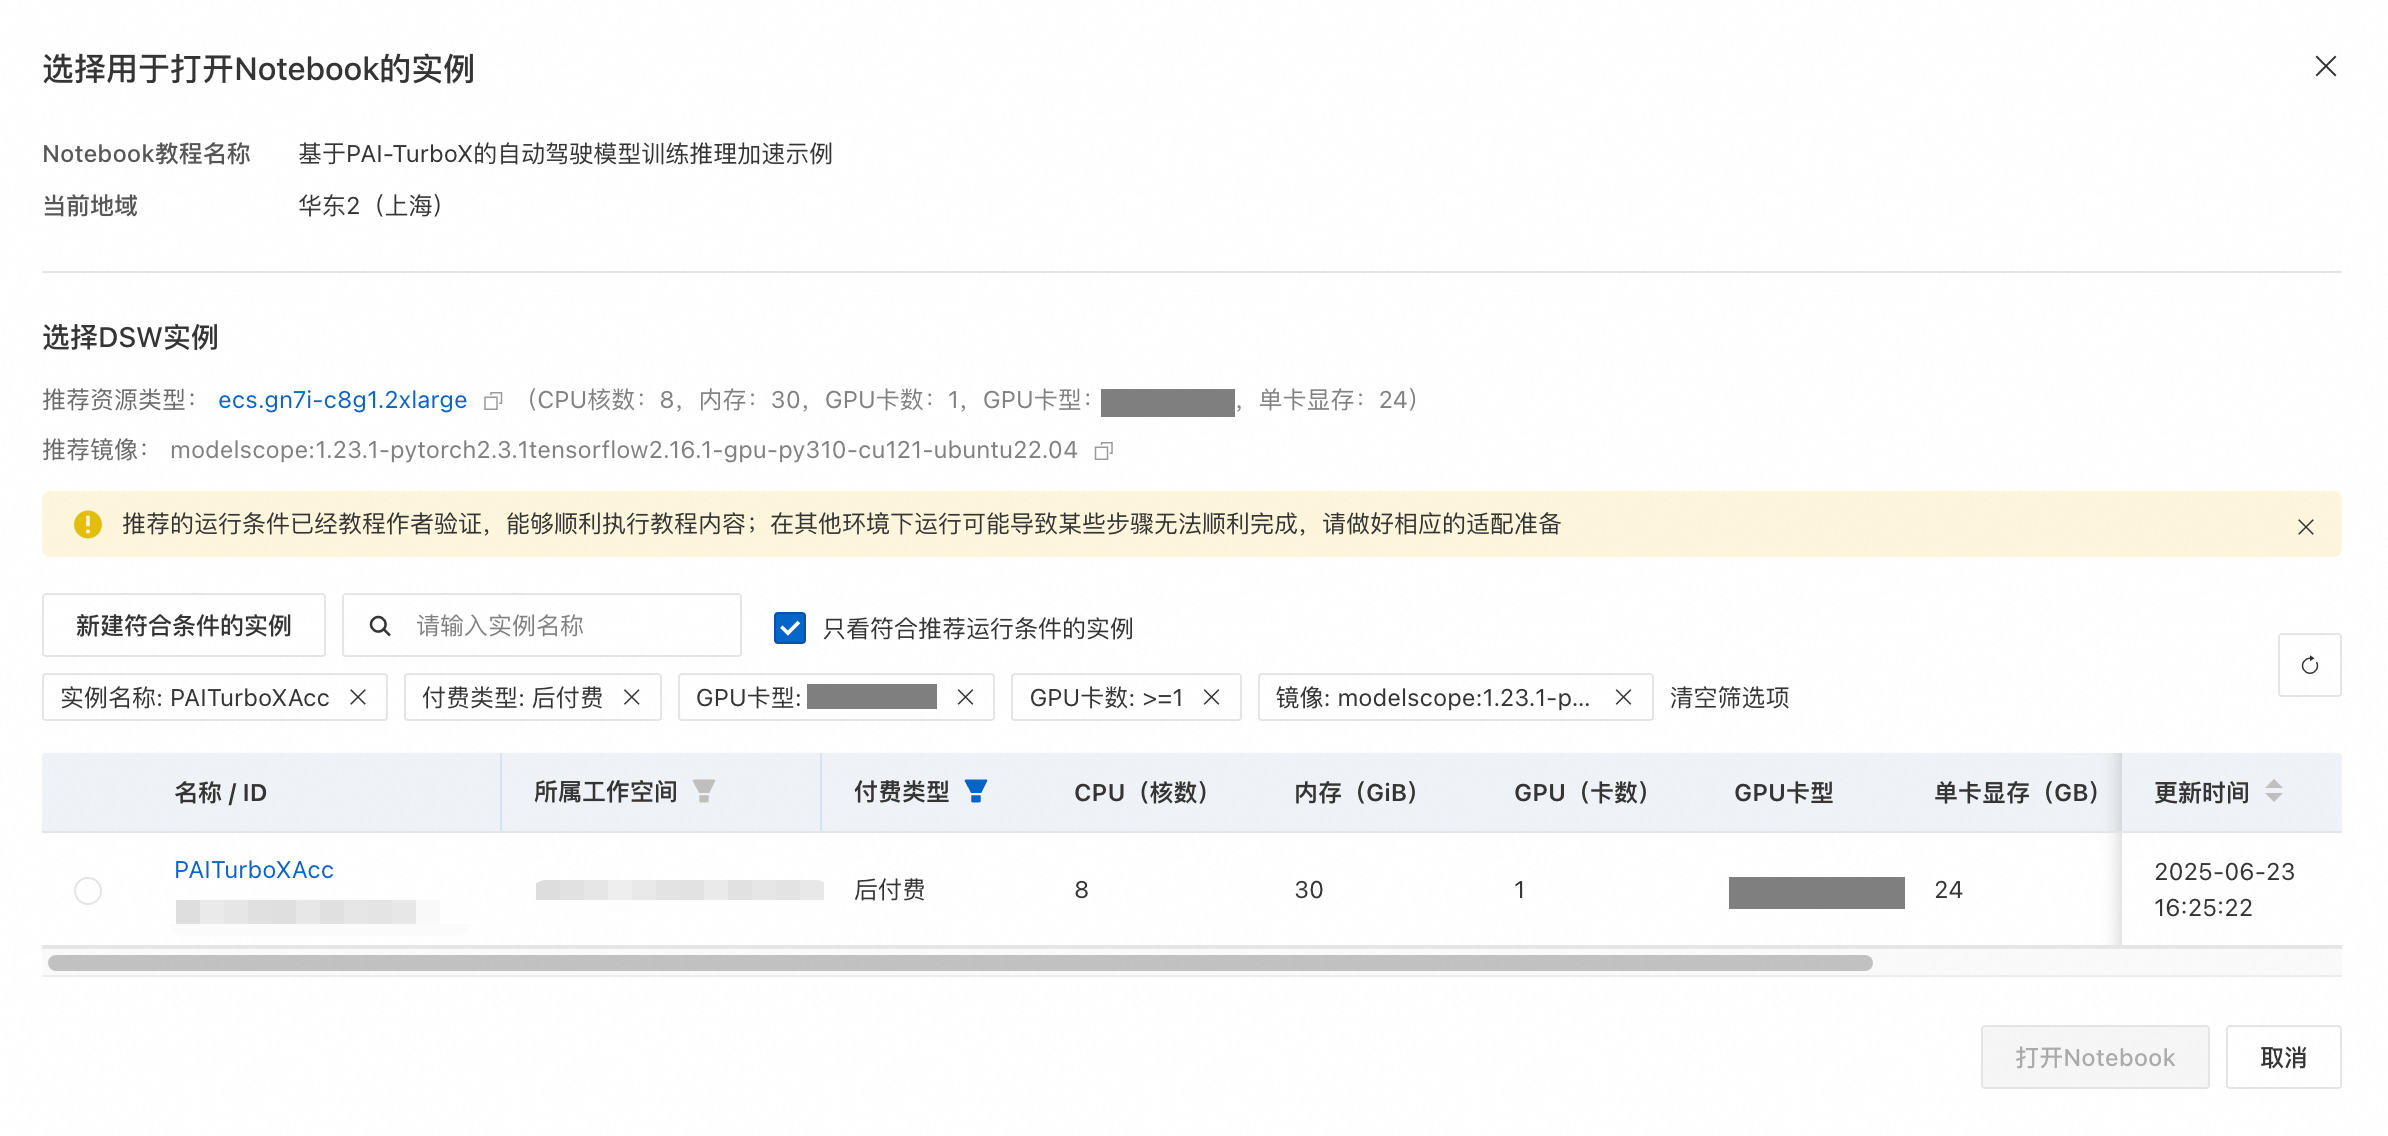The width and height of the screenshot is (2388, 1136).
Task: Sort by 更新时间 column
Action: [x=2273, y=792]
